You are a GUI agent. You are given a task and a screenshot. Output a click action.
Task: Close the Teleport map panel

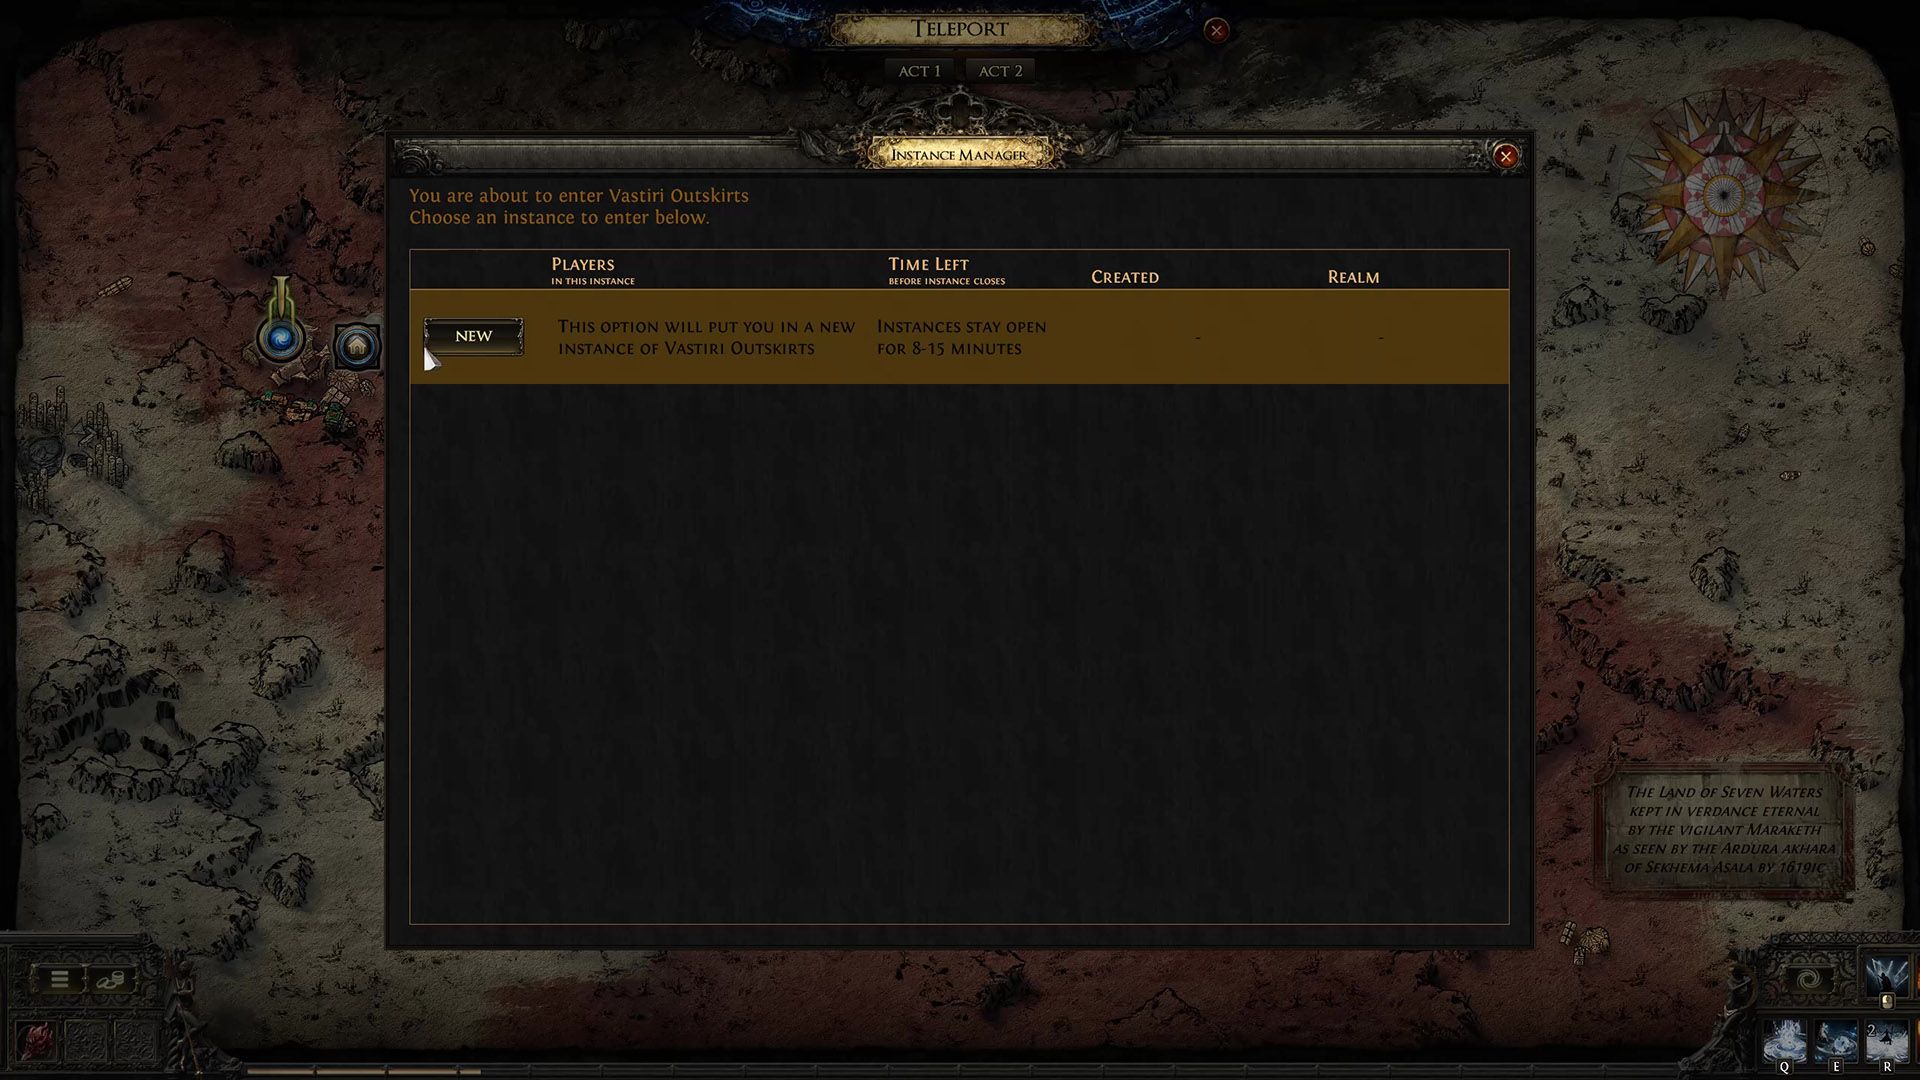[x=1216, y=30]
